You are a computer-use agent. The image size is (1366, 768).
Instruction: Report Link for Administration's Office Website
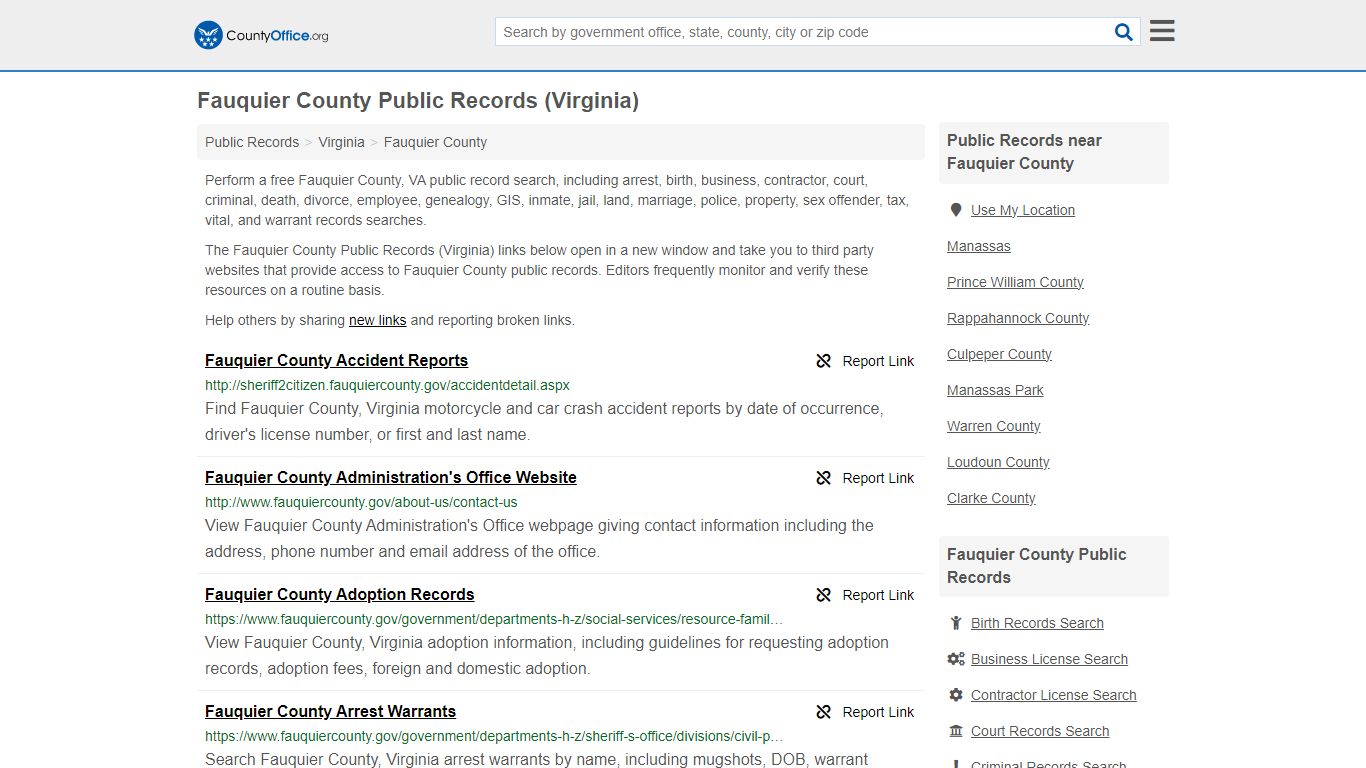click(878, 478)
